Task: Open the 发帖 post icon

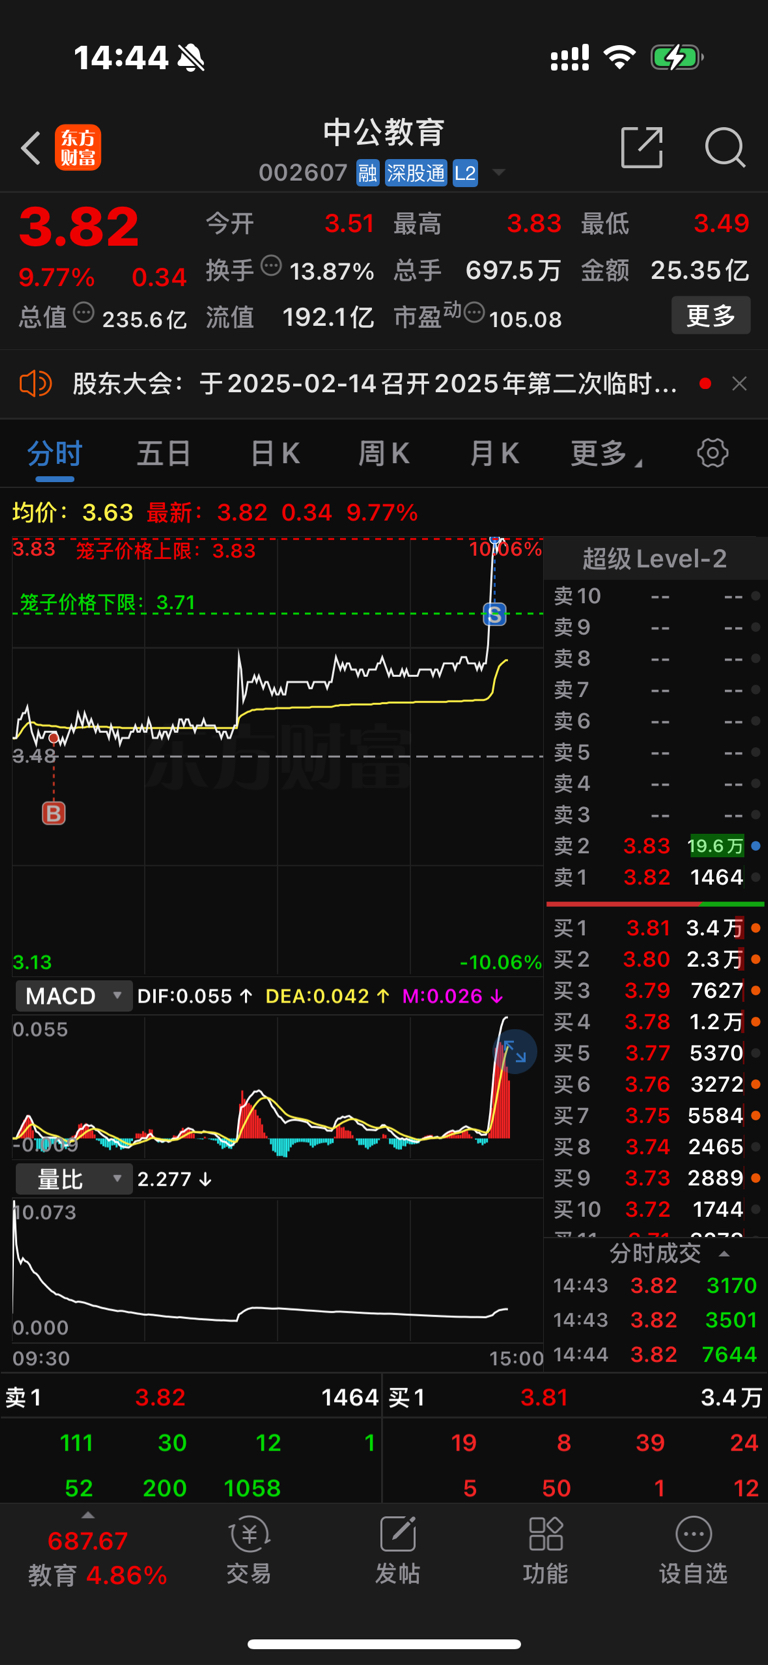Action: (x=397, y=1551)
